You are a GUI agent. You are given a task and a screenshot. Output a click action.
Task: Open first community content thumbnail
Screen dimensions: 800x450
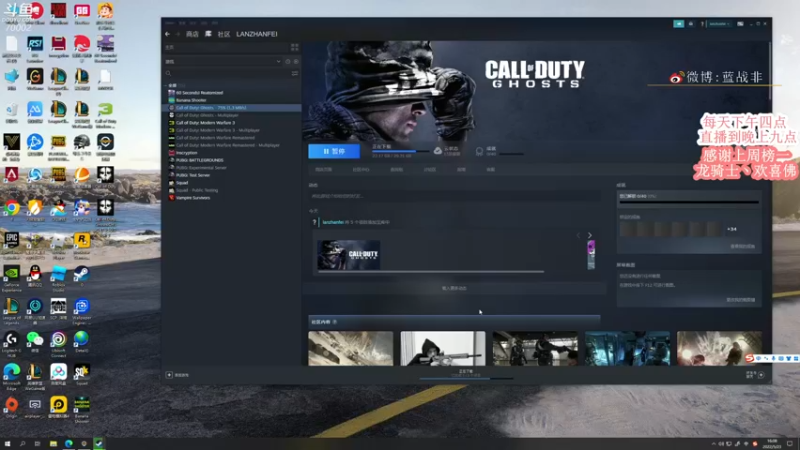(351, 348)
